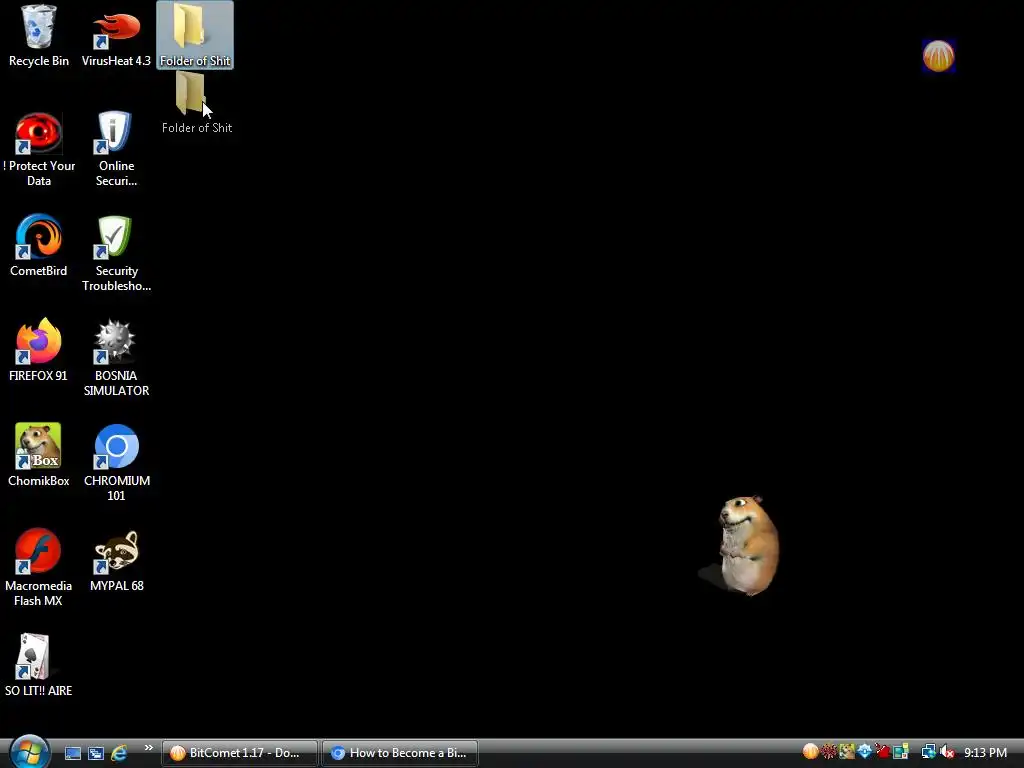Open the Windows Start orb

29,751
